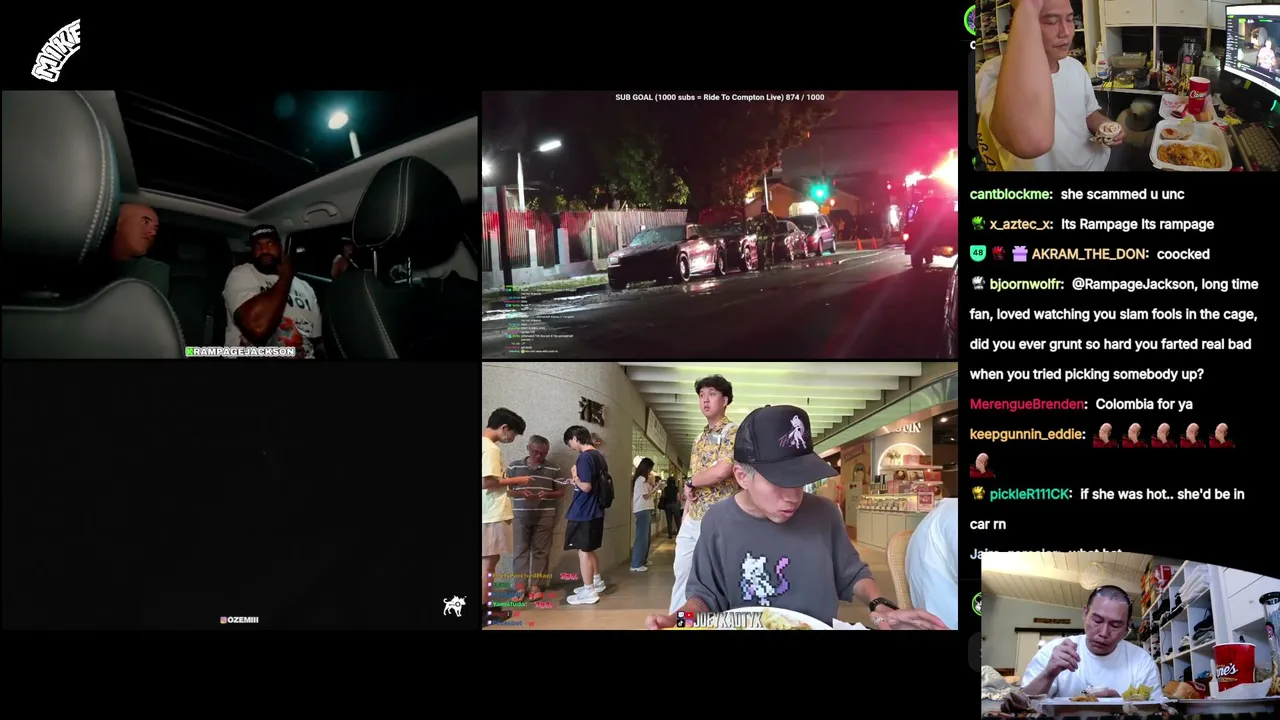Open the night street police-lights video feed
The height and width of the screenshot is (720, 1280).
(x=720, y=225)
